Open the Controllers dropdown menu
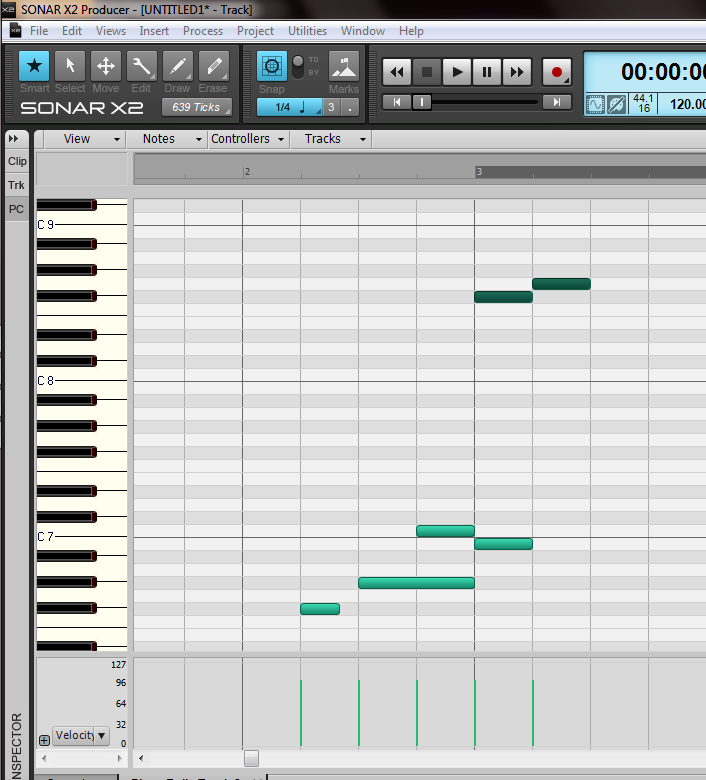Viewport: 706px width, 780px height. [248, 139]
